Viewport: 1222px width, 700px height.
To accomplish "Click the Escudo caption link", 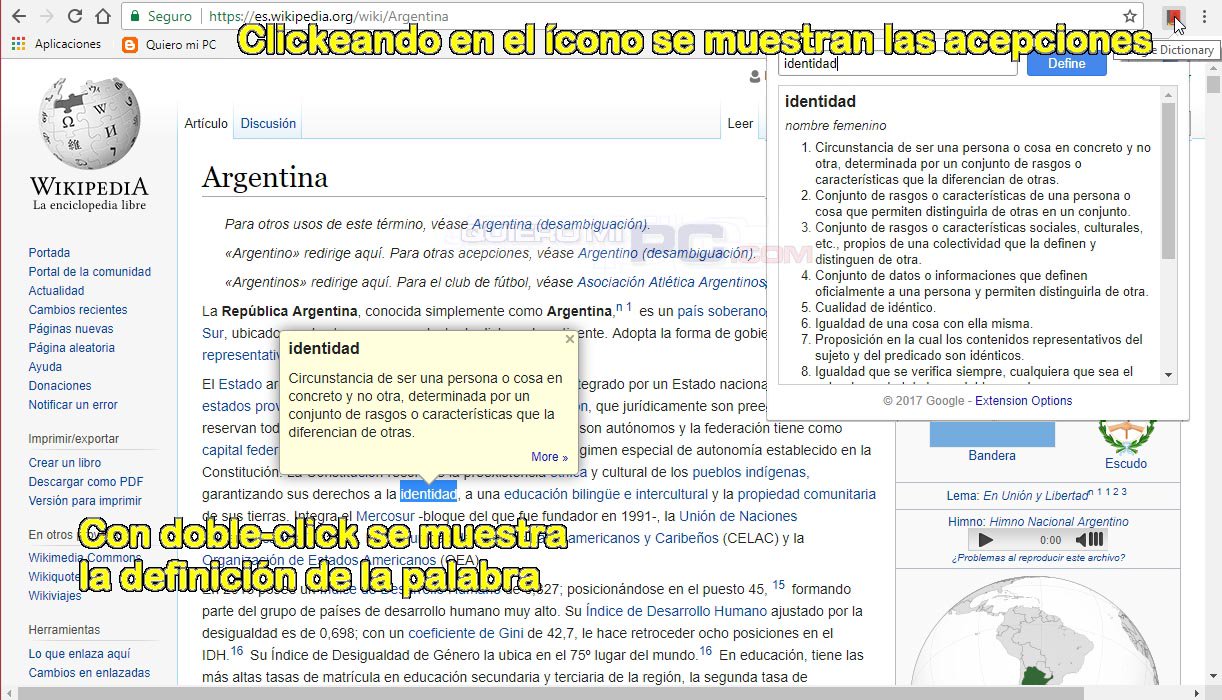I will [1126, 464].
